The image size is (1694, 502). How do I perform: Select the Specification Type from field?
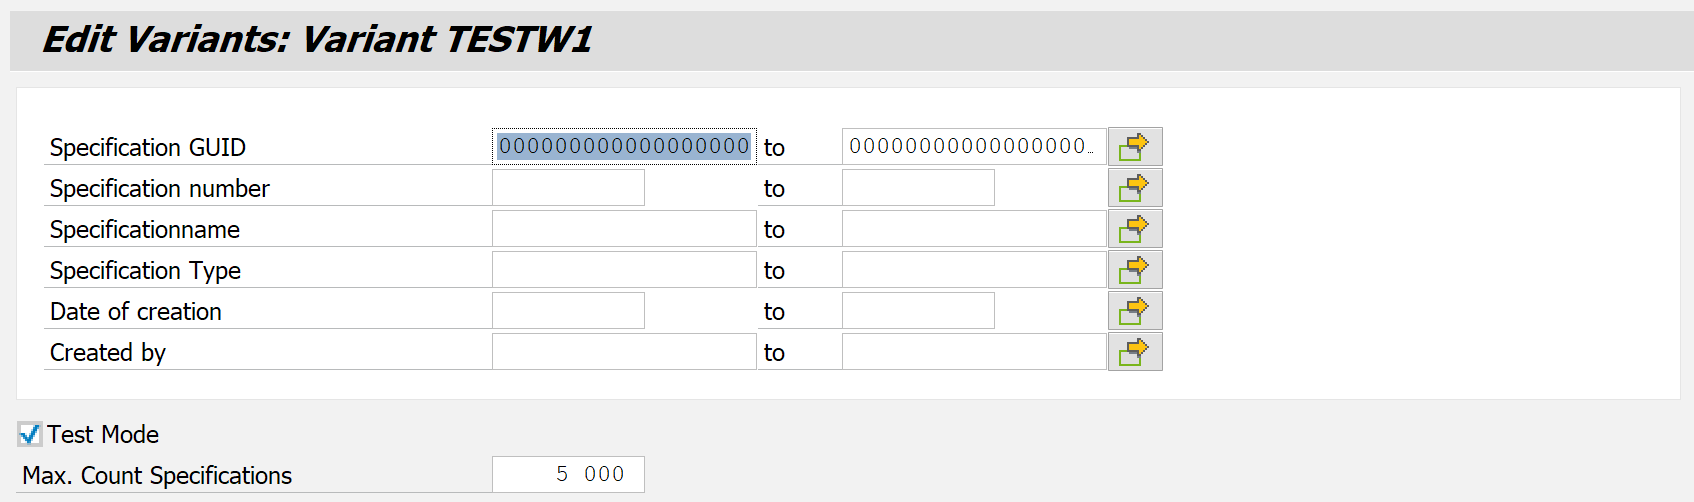tap(623, 270)
